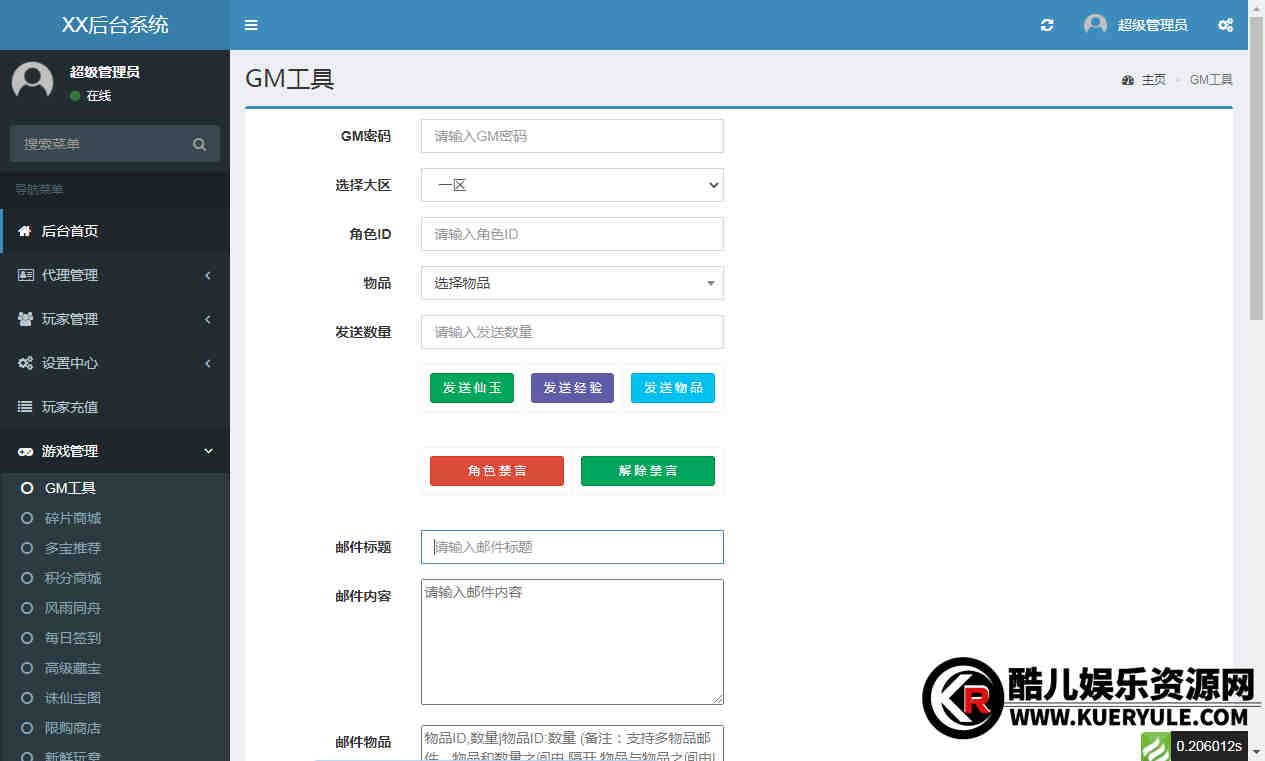Toggle the hamburger sidebar menu icon
This screenshot has height=761, width=1265.
pos(251,25)
